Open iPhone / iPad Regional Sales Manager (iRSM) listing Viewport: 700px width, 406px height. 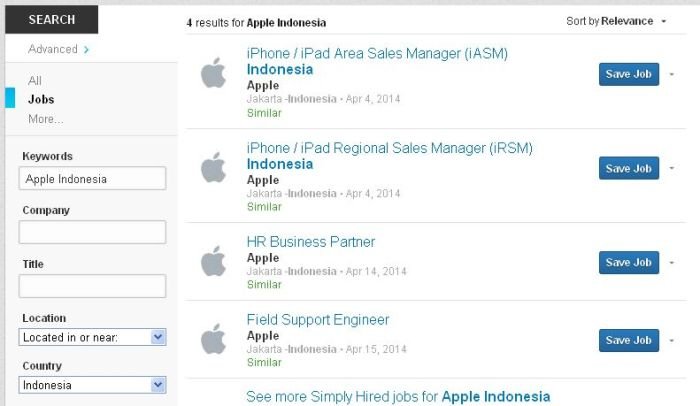click(389, 156)
